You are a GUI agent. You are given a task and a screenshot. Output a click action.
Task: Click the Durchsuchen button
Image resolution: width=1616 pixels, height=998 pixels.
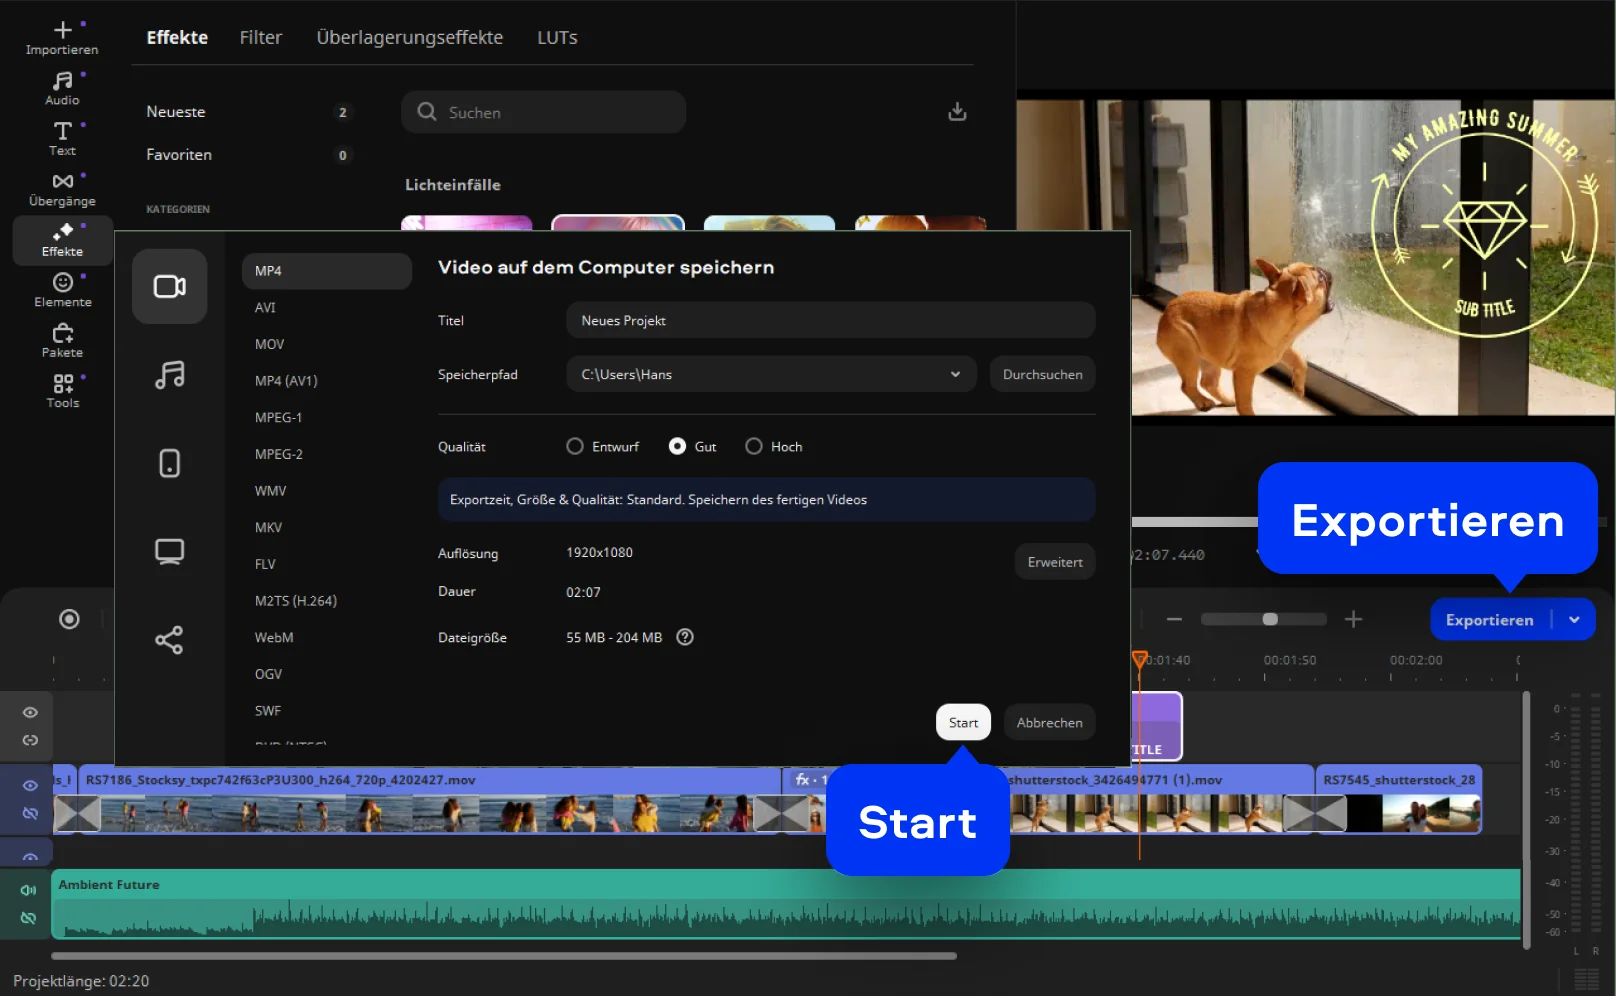coord(1042,375)
